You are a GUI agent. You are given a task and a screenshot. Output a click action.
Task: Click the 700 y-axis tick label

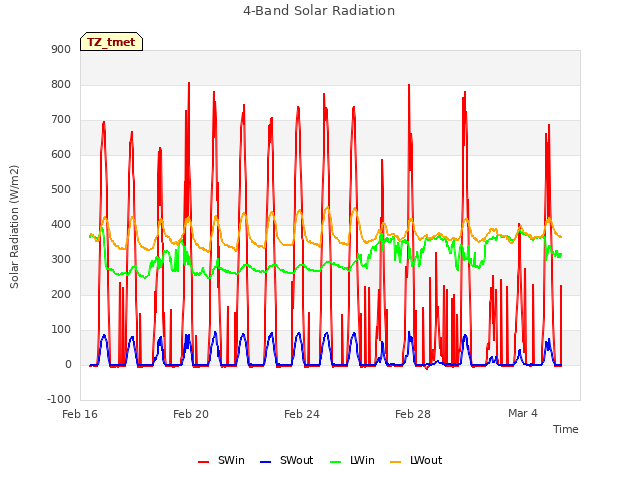point(61,120)
